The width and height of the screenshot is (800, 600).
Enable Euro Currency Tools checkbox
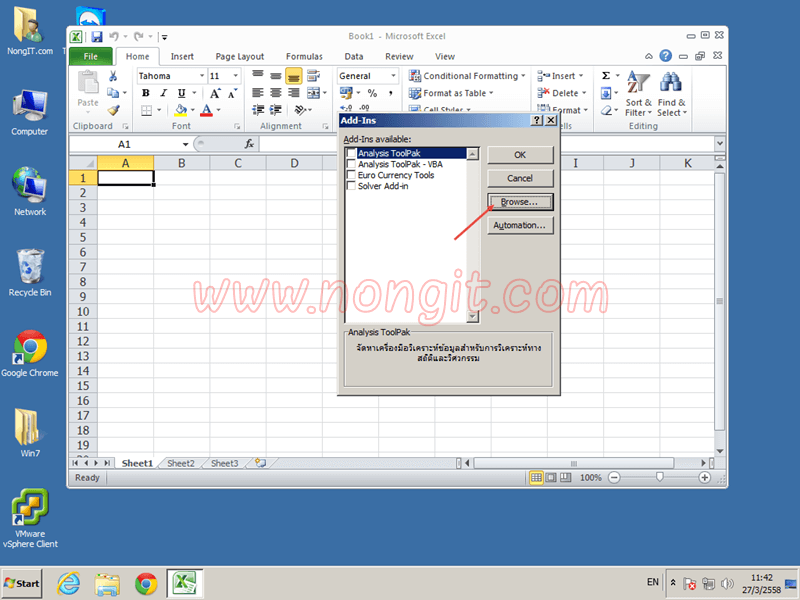point(351,175)
